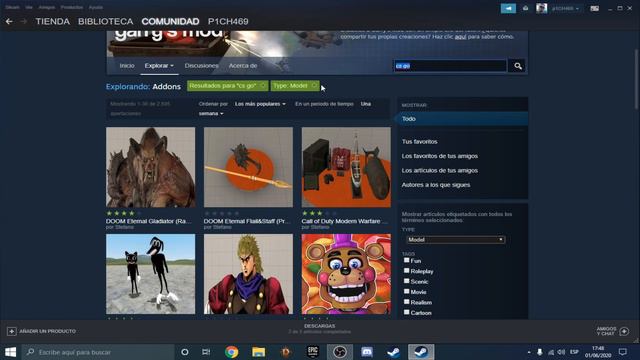Screen dimensions: 640x360
Task: Click the first Steam taskbar icon
Action: [393, 352]
